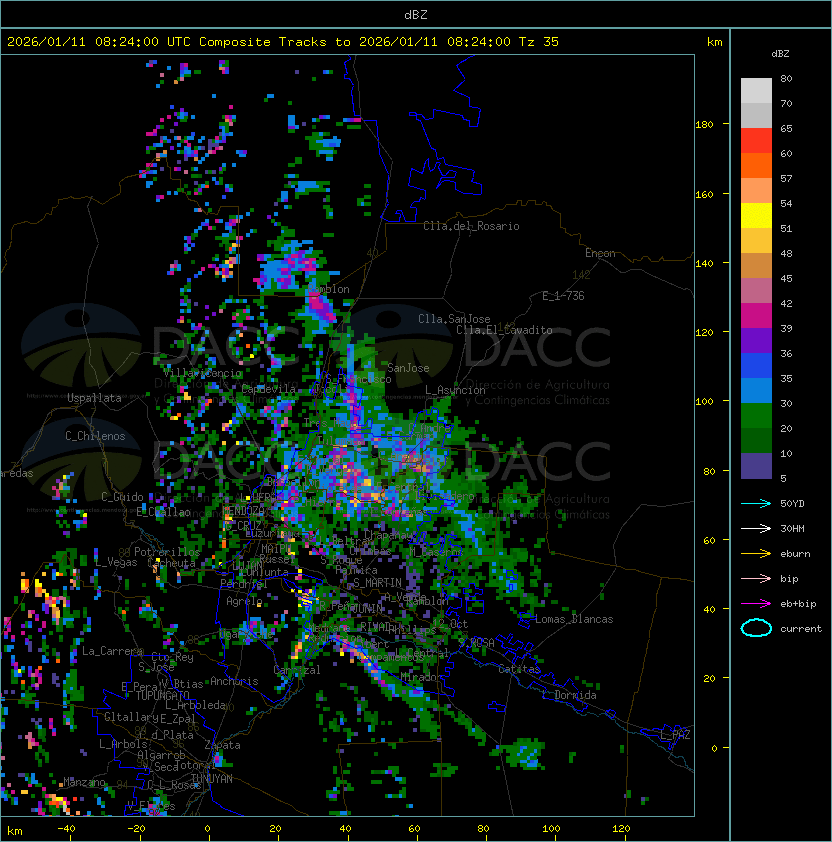This screenshot has width=832, height=842.
Task: Click the pink bip arrow legend icon
Action: 756,578
